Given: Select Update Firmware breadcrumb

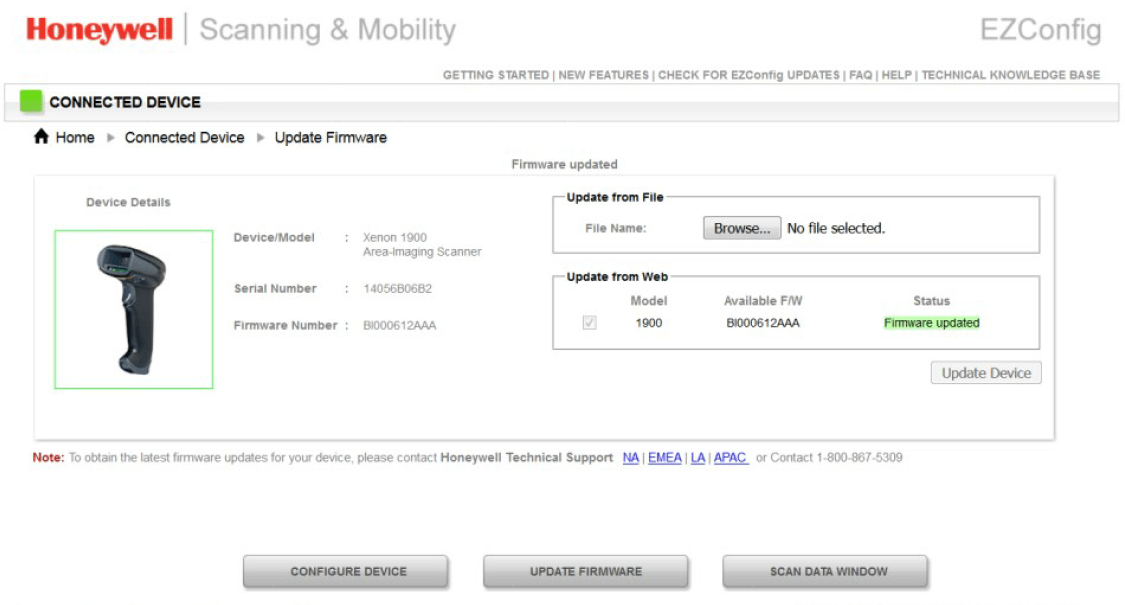Looking at the screenshot, I should 331,137.
